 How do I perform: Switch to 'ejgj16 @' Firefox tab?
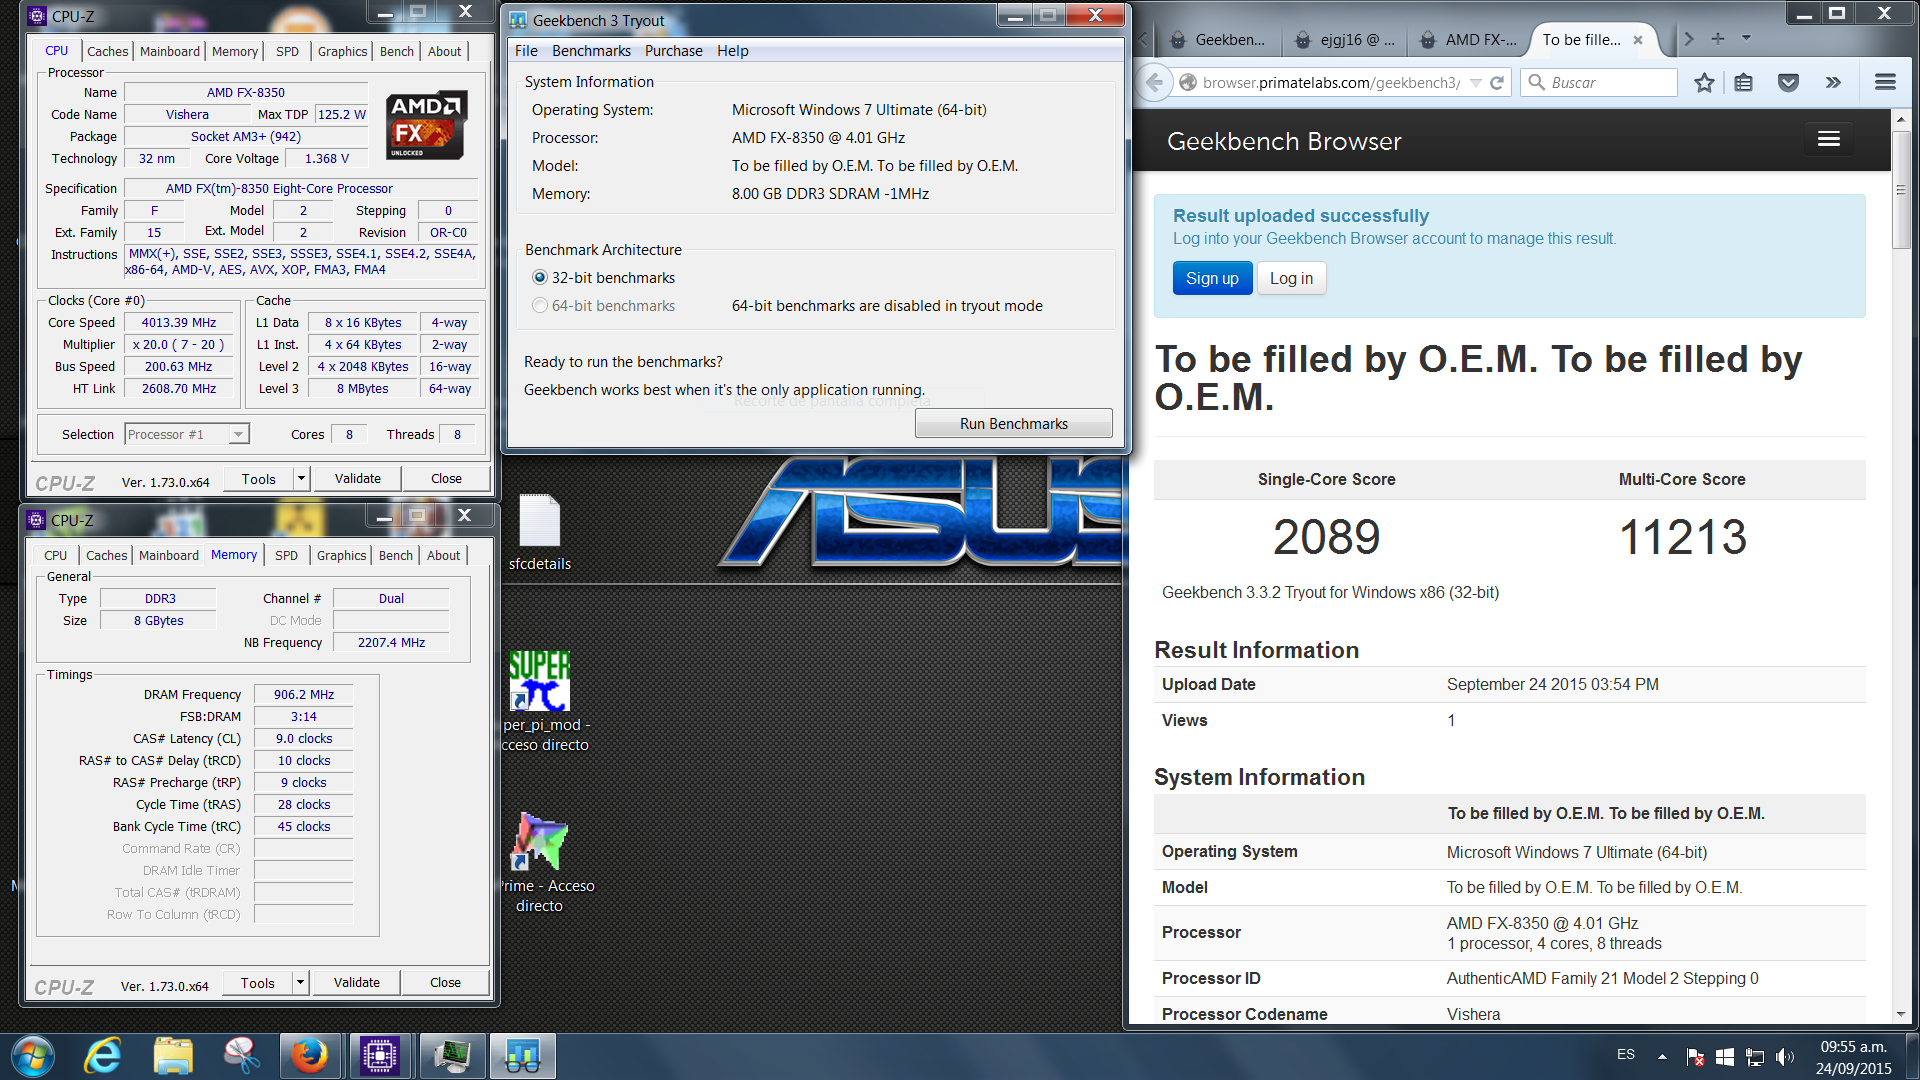click(1345, 40)
